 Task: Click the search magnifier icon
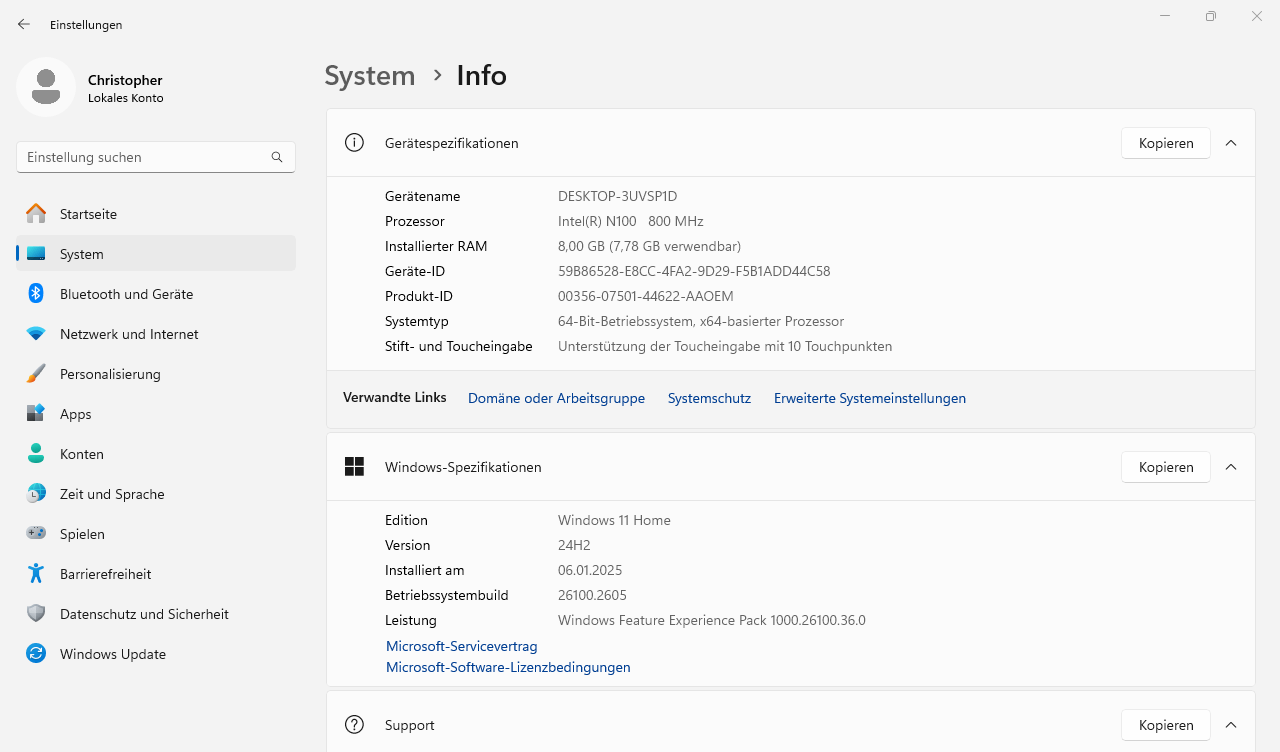pyautogui.click(x=277, y=157)
